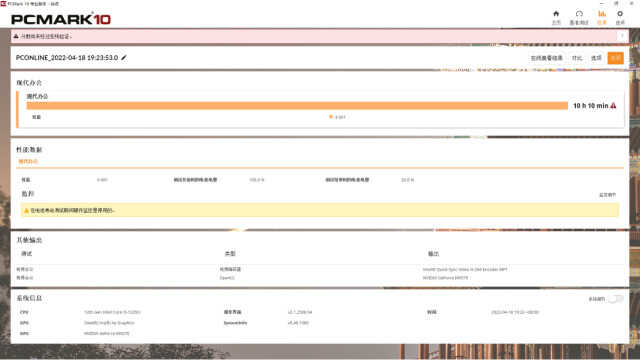Click the pencil icon to rename PCONLINE result
Image resolution: width=640 pixels, height=360 pixels.
click(124, 58)
